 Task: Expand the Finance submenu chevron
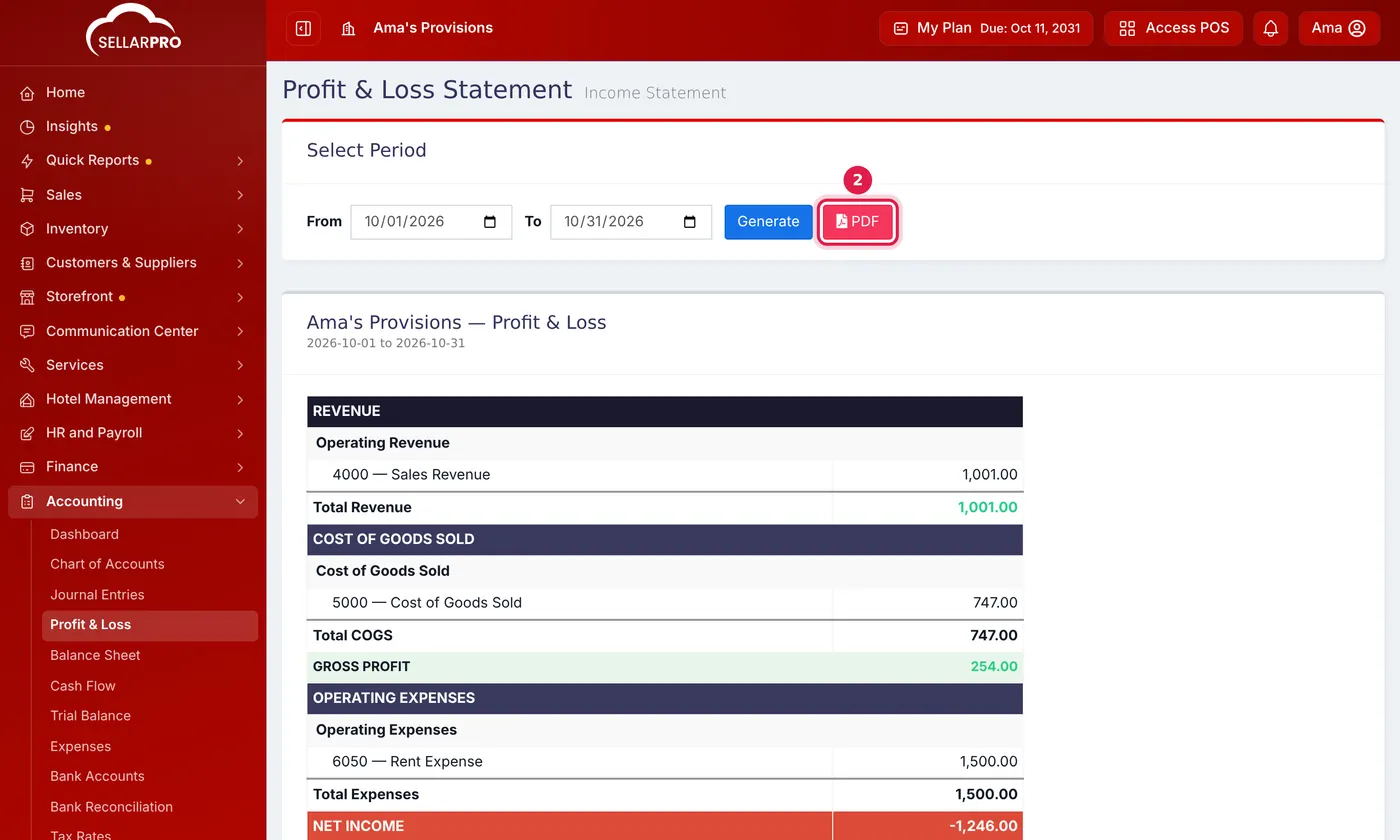240,467
